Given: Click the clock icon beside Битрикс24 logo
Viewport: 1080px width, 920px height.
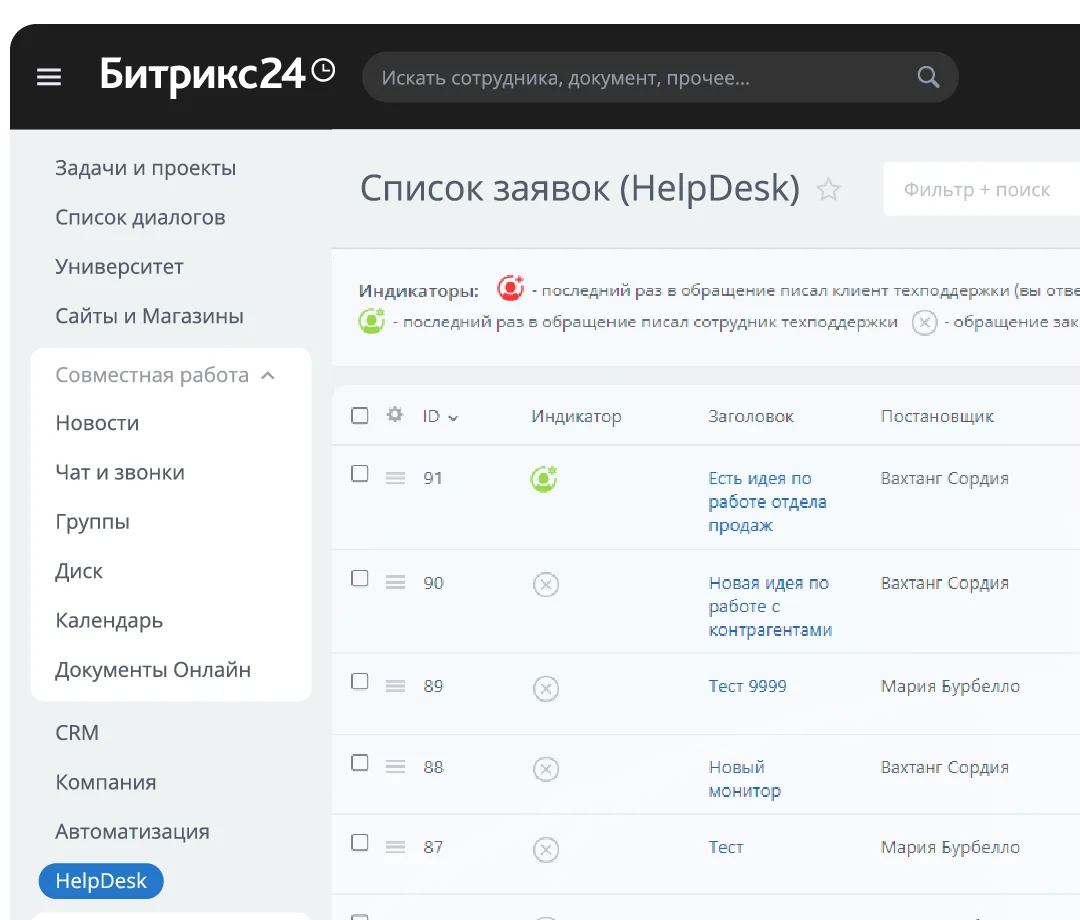Looking at the screenshot, I should [x=323, y=71].
